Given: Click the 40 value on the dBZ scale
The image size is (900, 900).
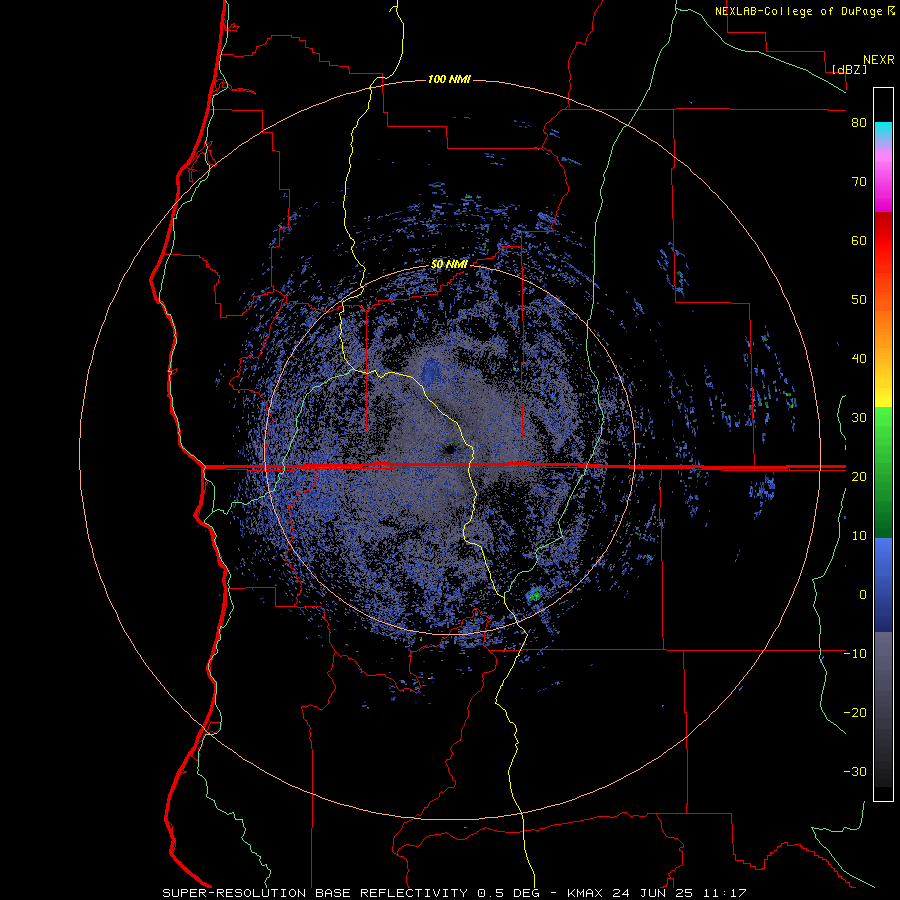Looking at the screenshot, I should click(859, 359).
